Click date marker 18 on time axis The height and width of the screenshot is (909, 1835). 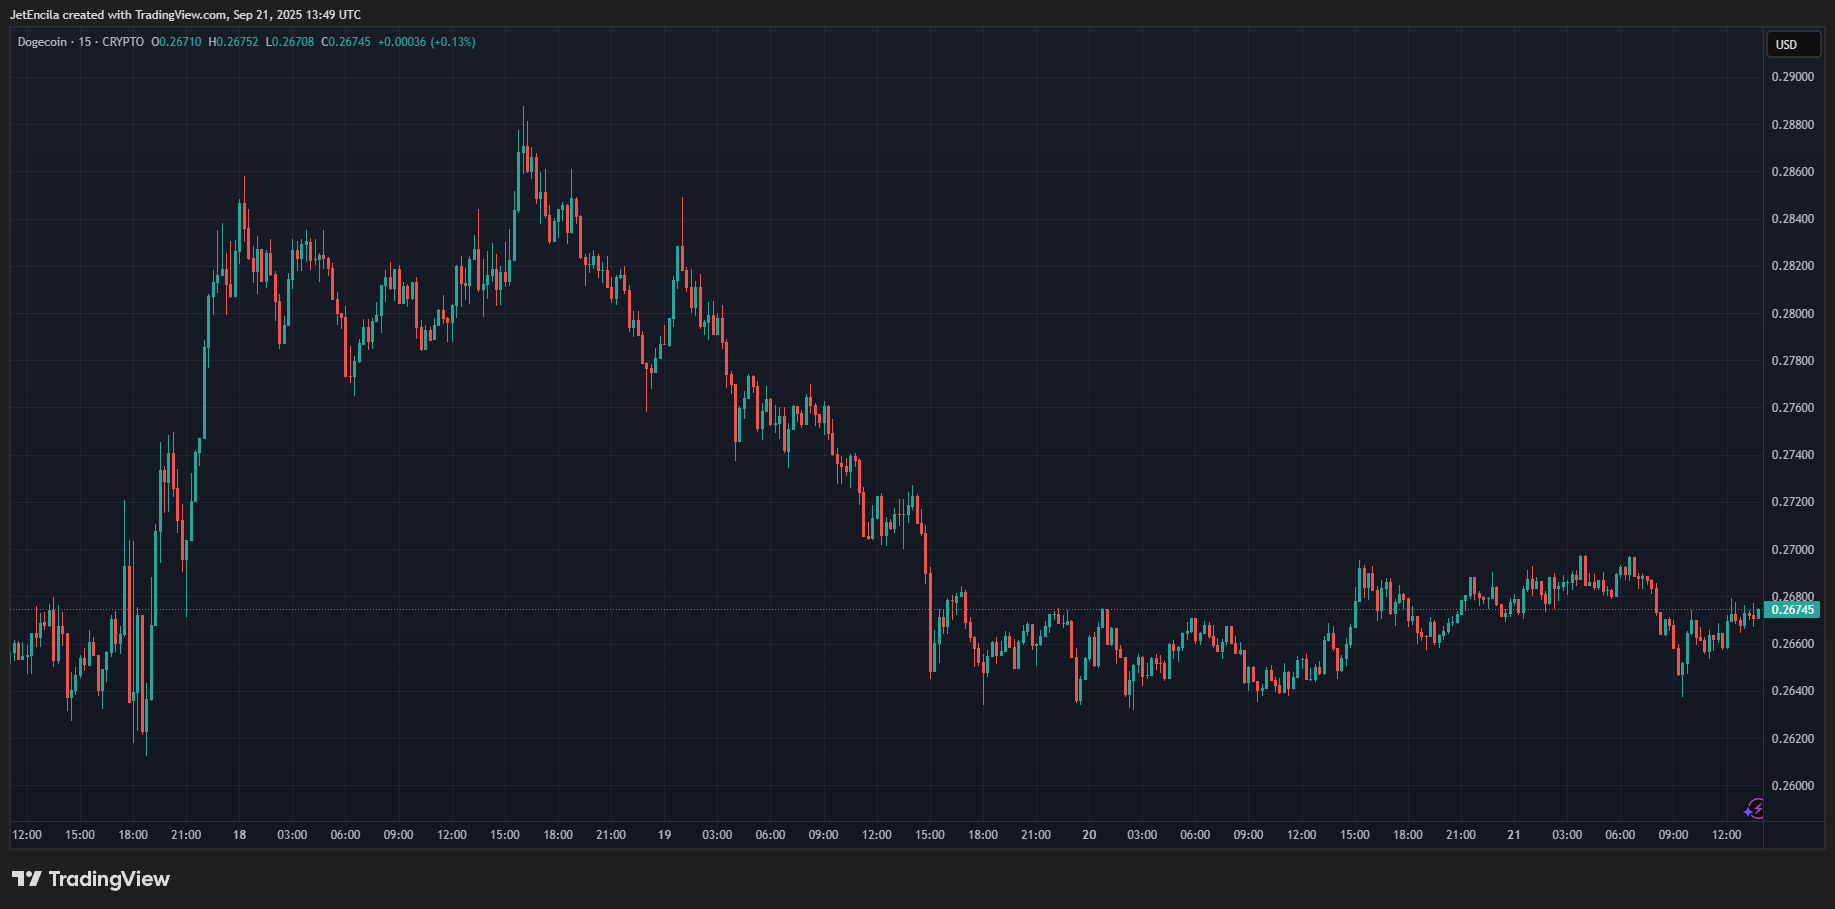tap(239, 835)
